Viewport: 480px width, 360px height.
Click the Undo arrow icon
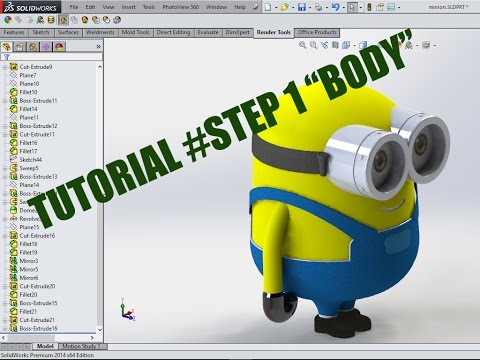[x=336, y=7]
